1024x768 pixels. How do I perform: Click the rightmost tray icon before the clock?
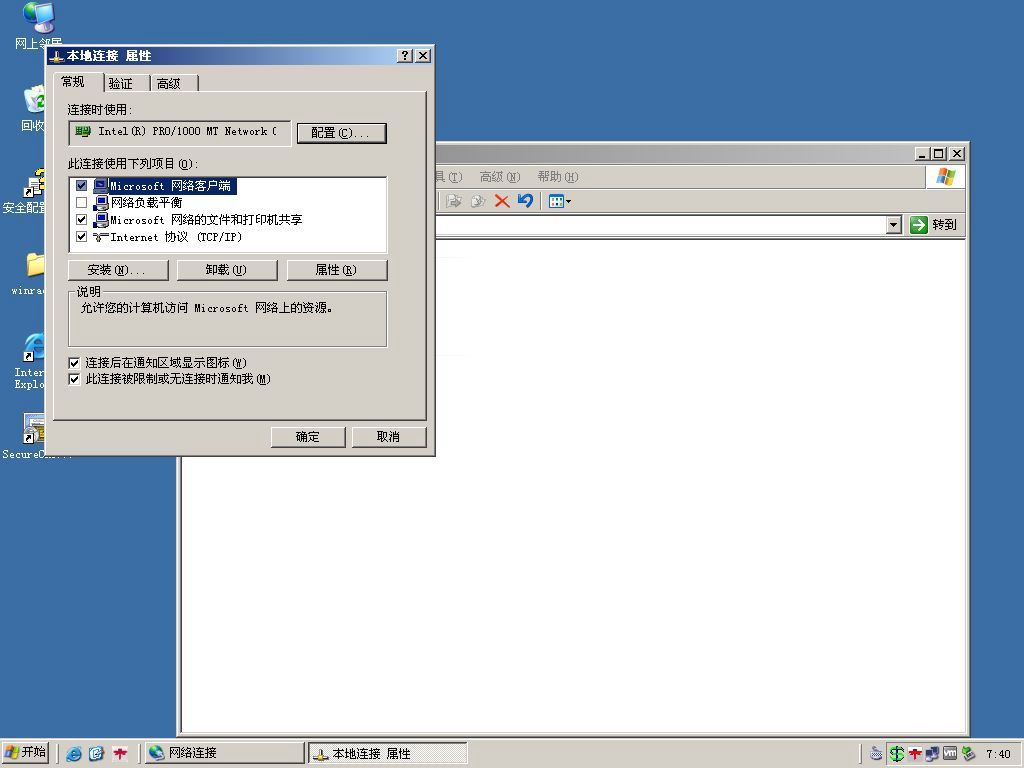(x=969, y=754)
